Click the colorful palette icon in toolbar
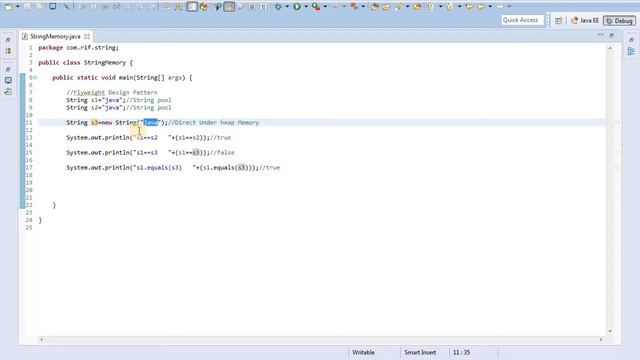This screenshot has width=640, height=360. coord(204,7)
